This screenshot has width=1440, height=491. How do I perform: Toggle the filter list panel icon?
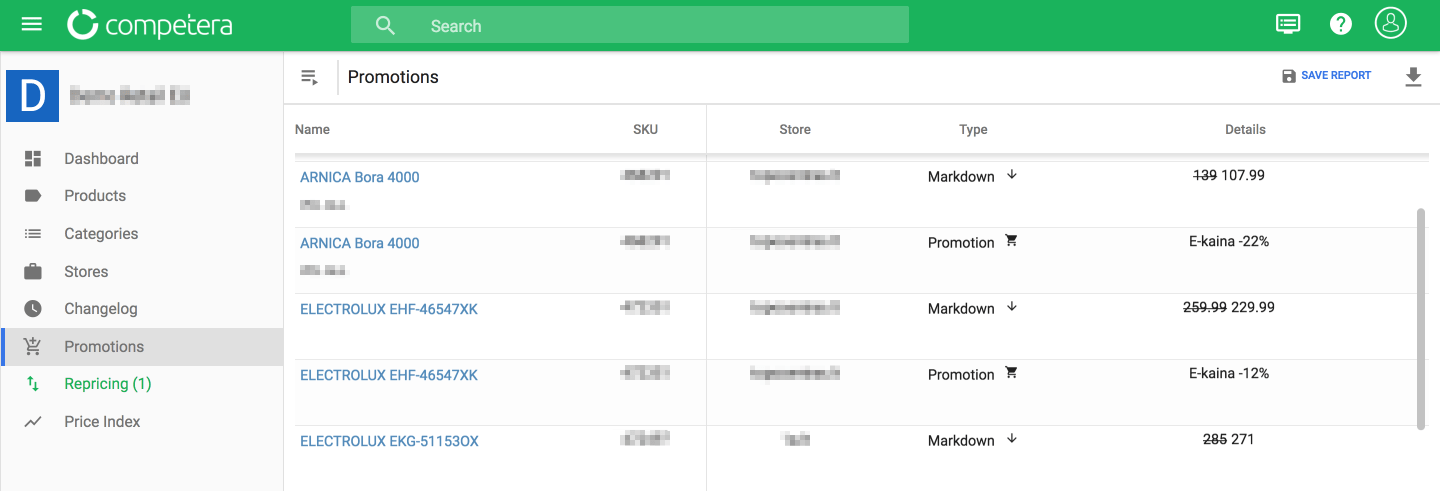click(x=310, y=77)
